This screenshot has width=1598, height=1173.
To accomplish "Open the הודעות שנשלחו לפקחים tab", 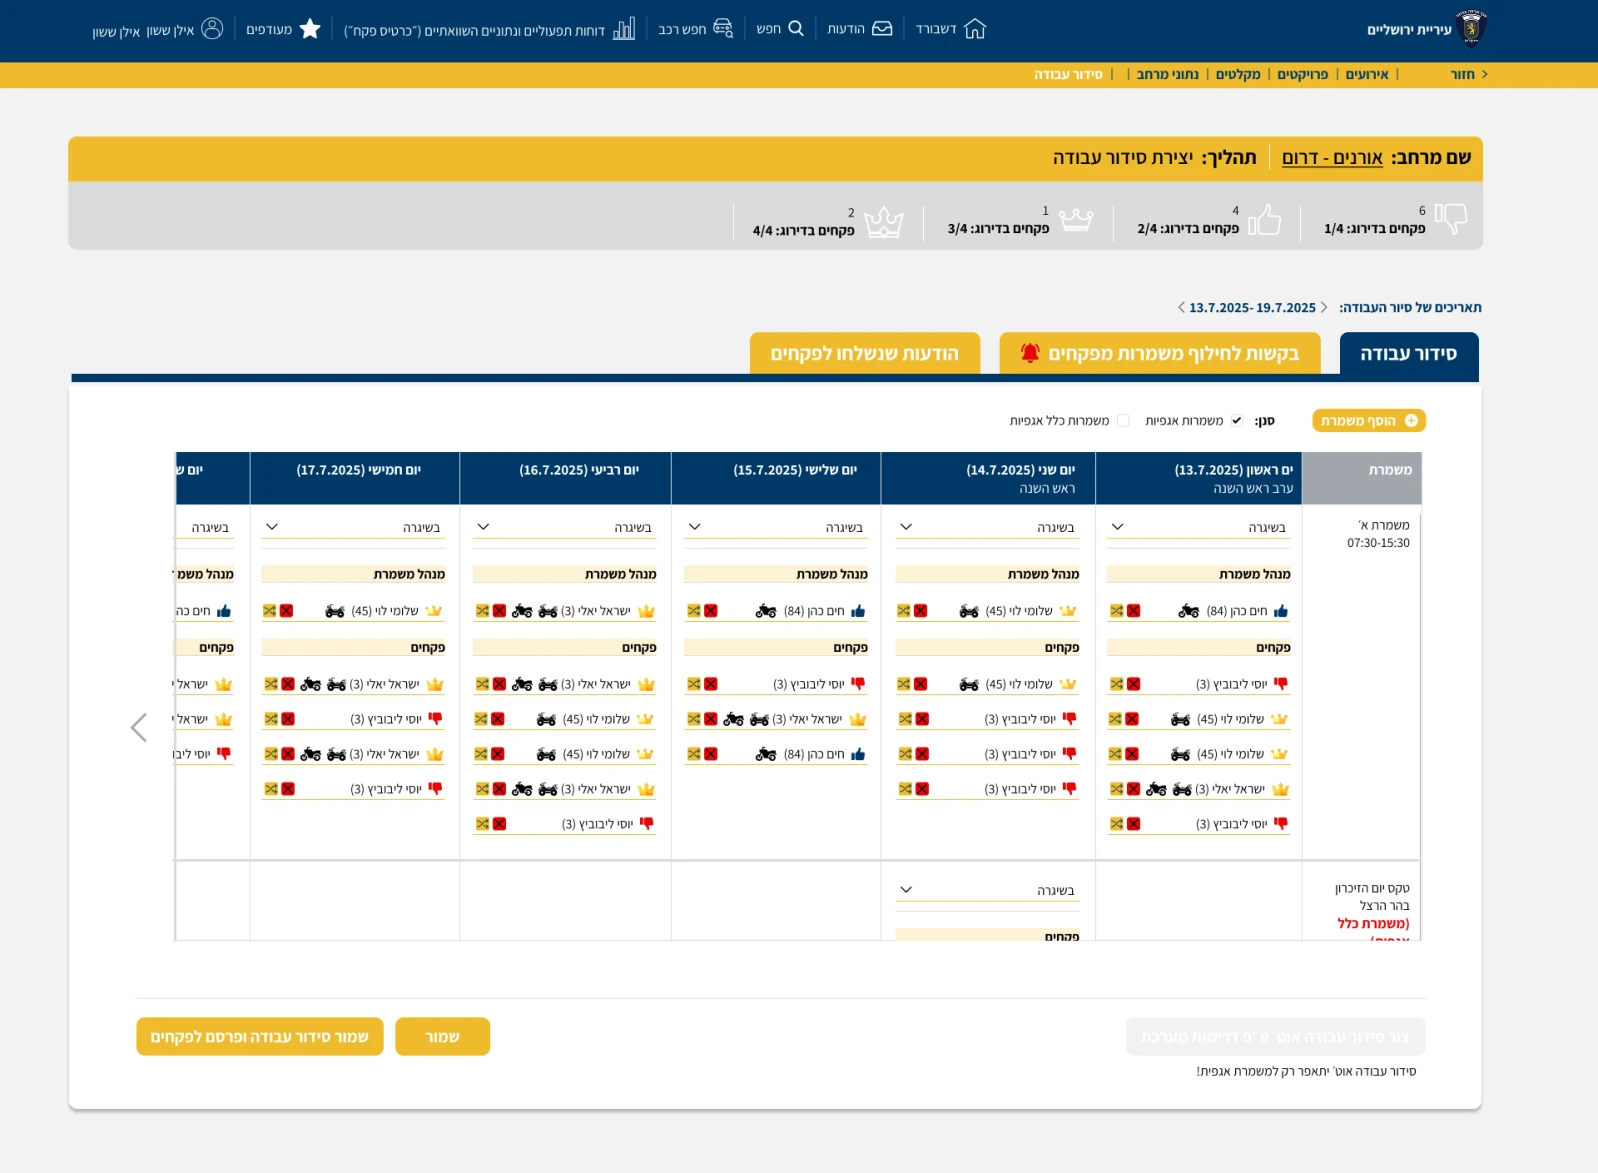I will (865, 354).
